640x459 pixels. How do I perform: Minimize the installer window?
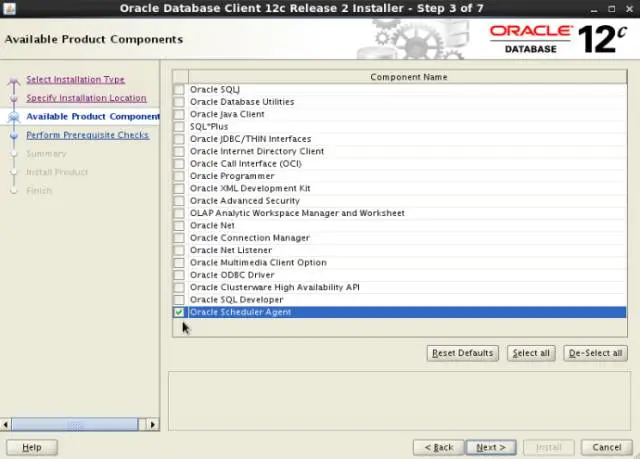594,9
